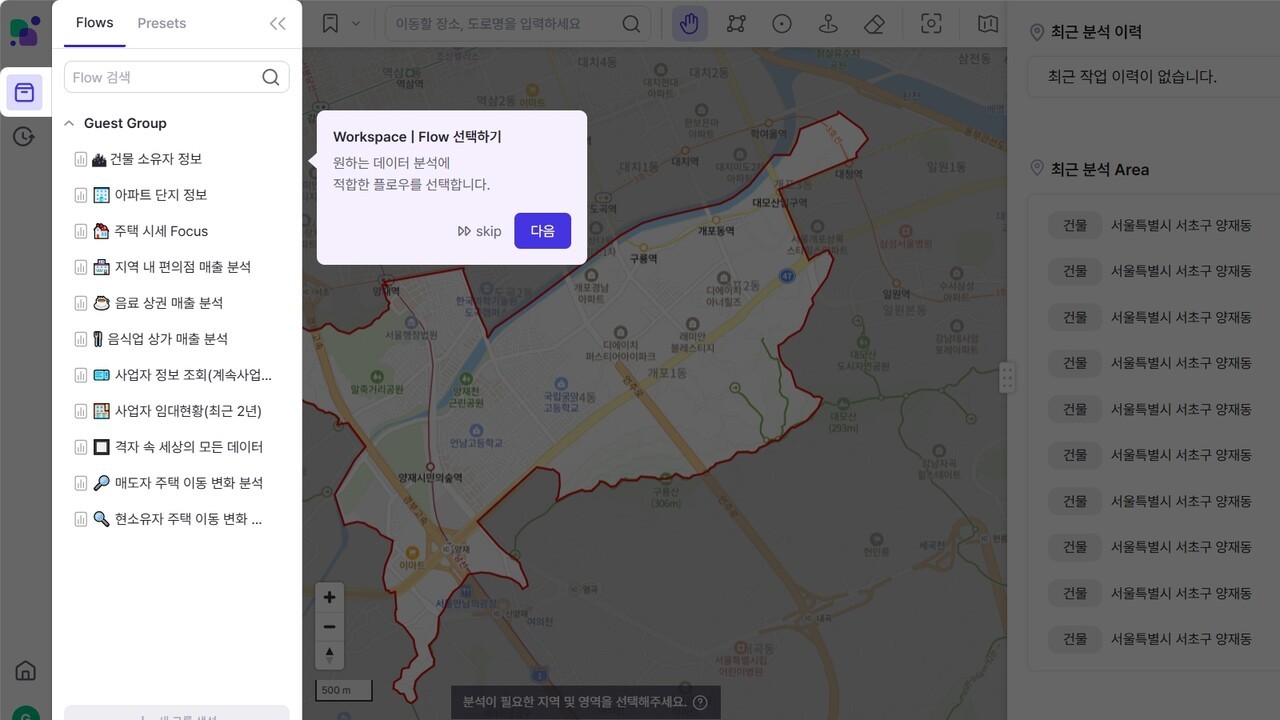Activate the eraser tool in the toolbar
The height and width of the screenshot is (720, 1280).
(875, 23)
